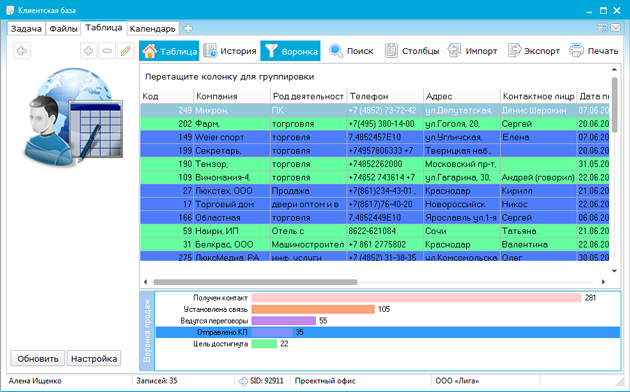Select the Получен контакт funnel bar
The image size is (630, 392).
coord(417,298)
